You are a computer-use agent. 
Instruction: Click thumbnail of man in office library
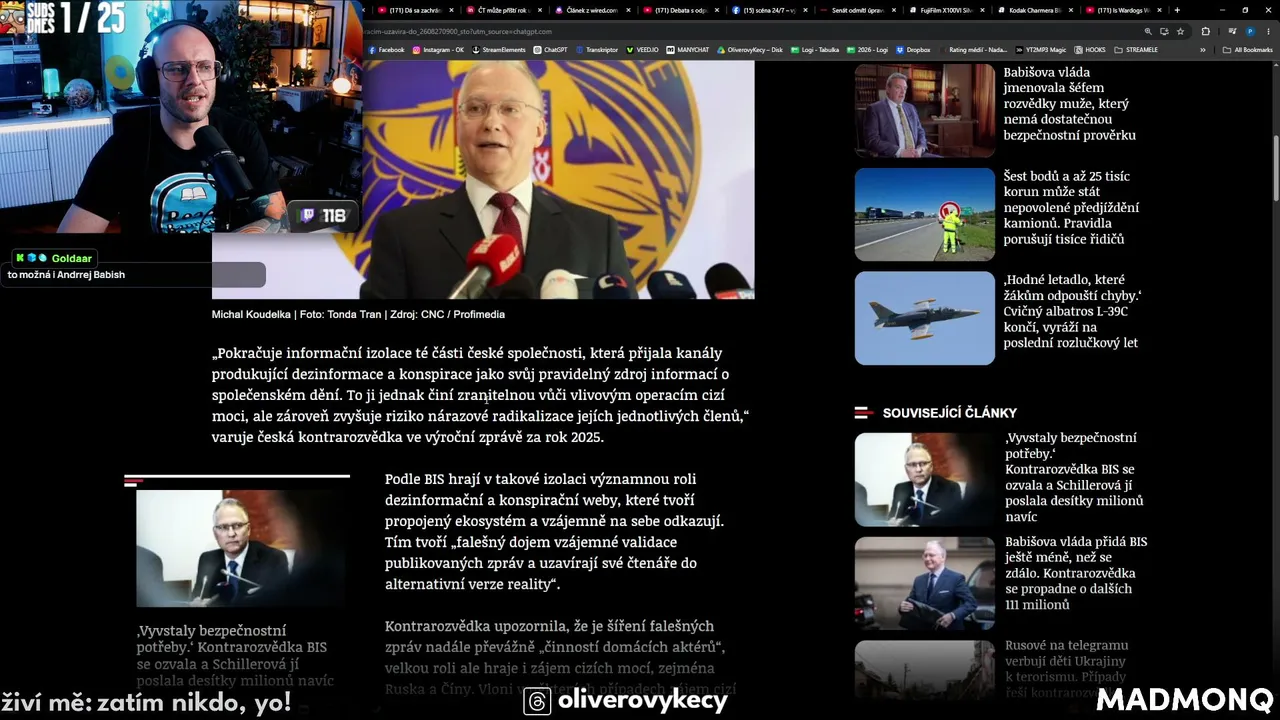pyautogui.click(x=925, y=111)
